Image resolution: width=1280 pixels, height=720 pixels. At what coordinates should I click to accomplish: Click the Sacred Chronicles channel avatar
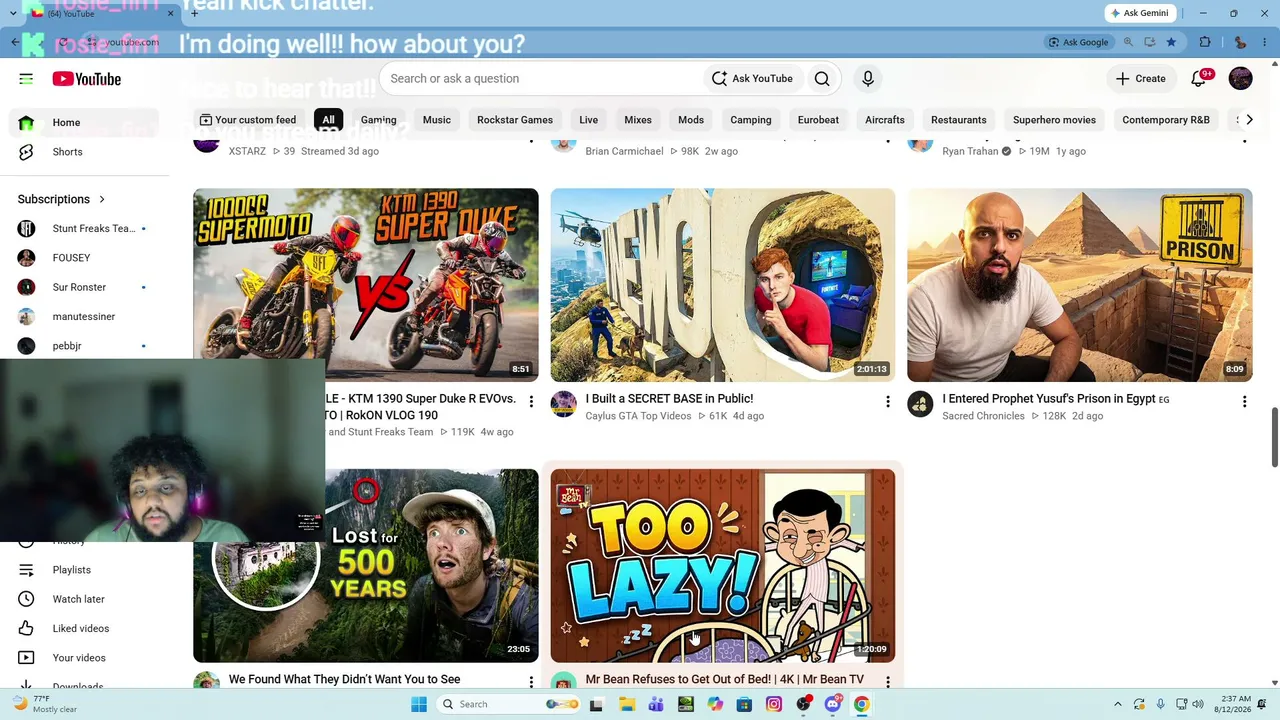coord(920,404)
